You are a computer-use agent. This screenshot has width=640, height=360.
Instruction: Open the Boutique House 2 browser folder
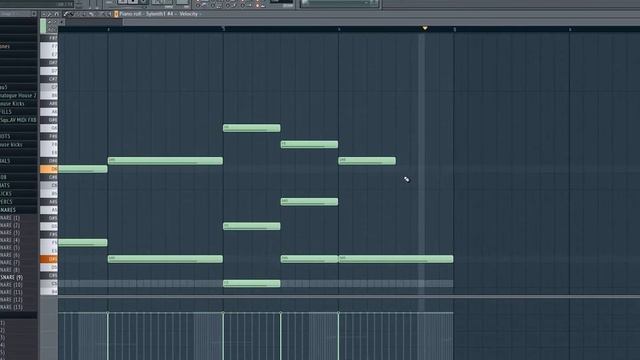(18, 96)
